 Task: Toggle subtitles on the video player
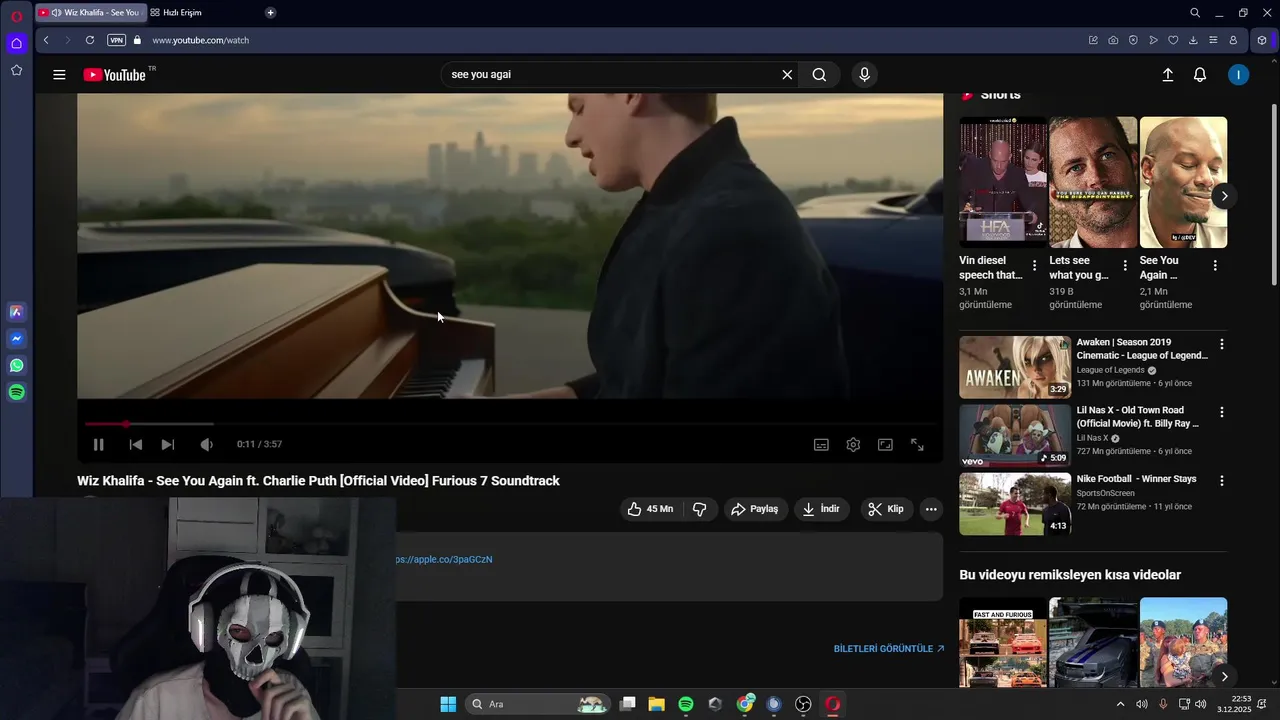[821, 445]
